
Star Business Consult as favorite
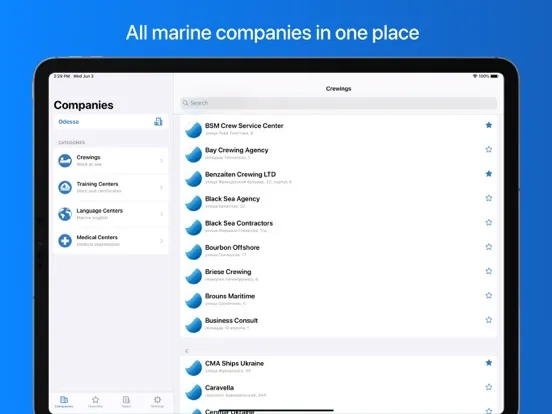pyautogui.click(x=489, y=320)
